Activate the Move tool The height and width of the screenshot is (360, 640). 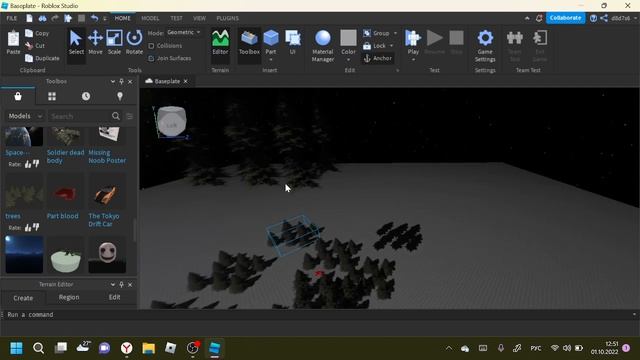95,42
